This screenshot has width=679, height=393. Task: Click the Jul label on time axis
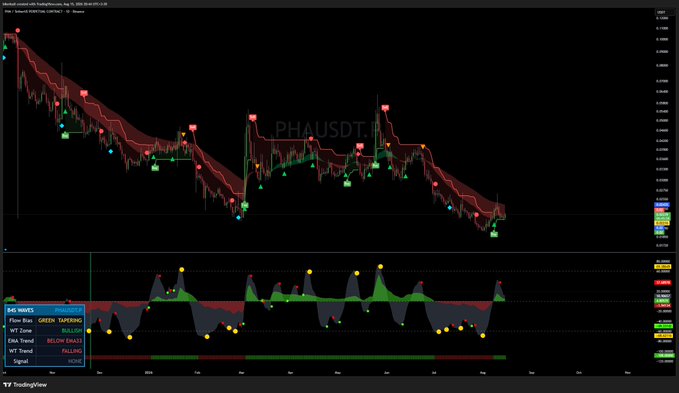point(433,372)
